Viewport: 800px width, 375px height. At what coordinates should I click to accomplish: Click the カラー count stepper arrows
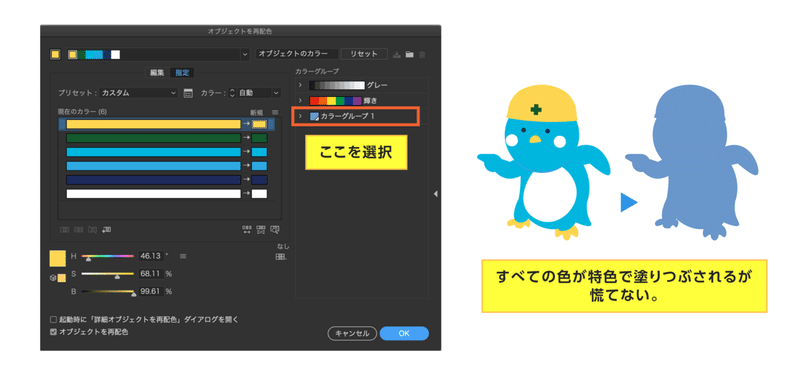pyautogui.click(x=232, y=93)
